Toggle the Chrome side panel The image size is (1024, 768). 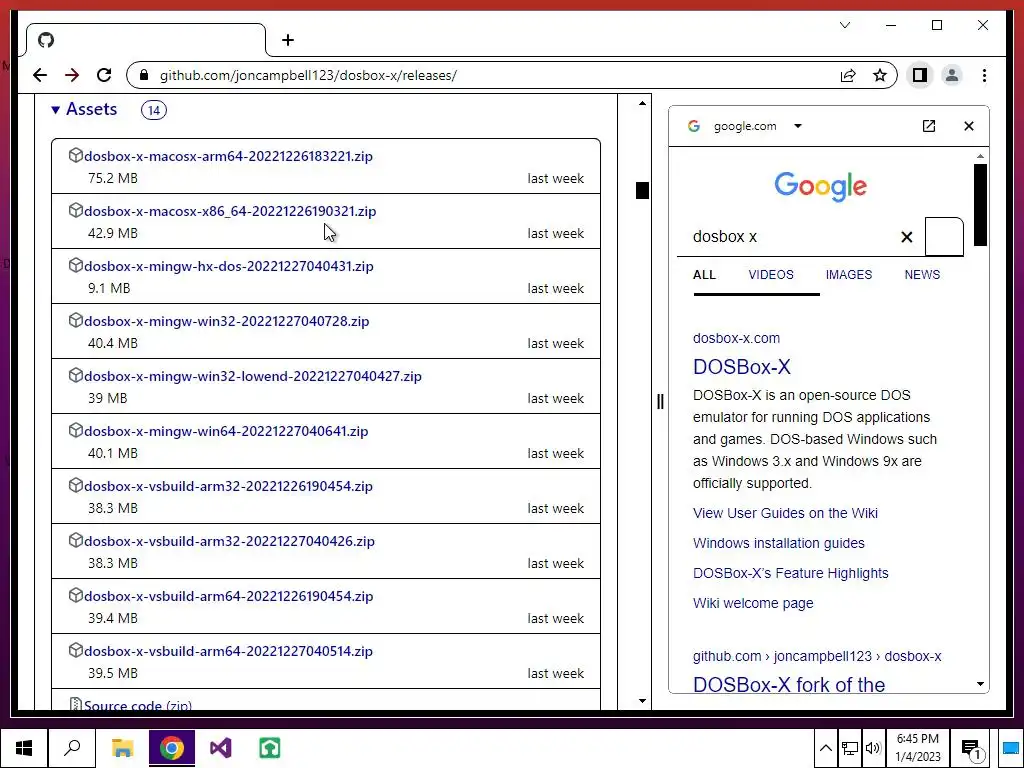tap(920, 76)
